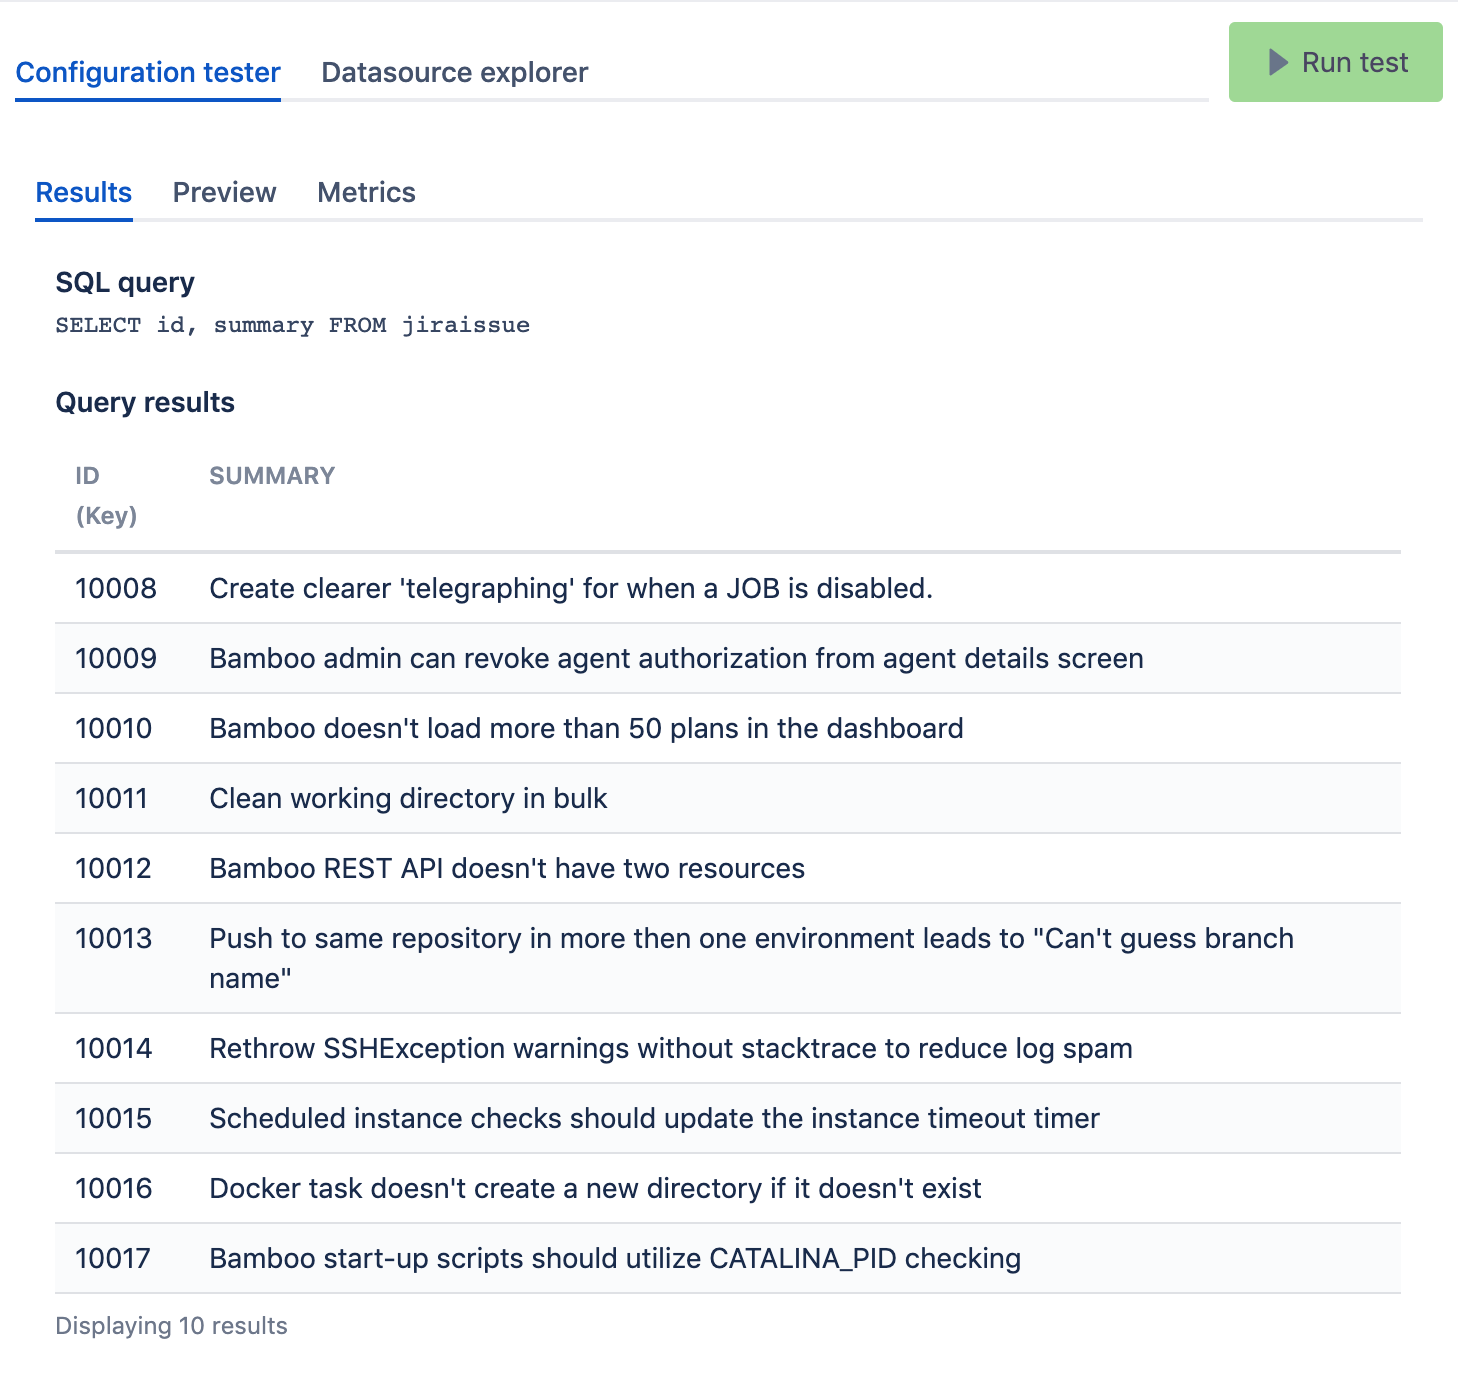The height and width of the screenshot is (1386, 1458).
Task: Open the Configuration tester tab
Action: click(148, 73)
